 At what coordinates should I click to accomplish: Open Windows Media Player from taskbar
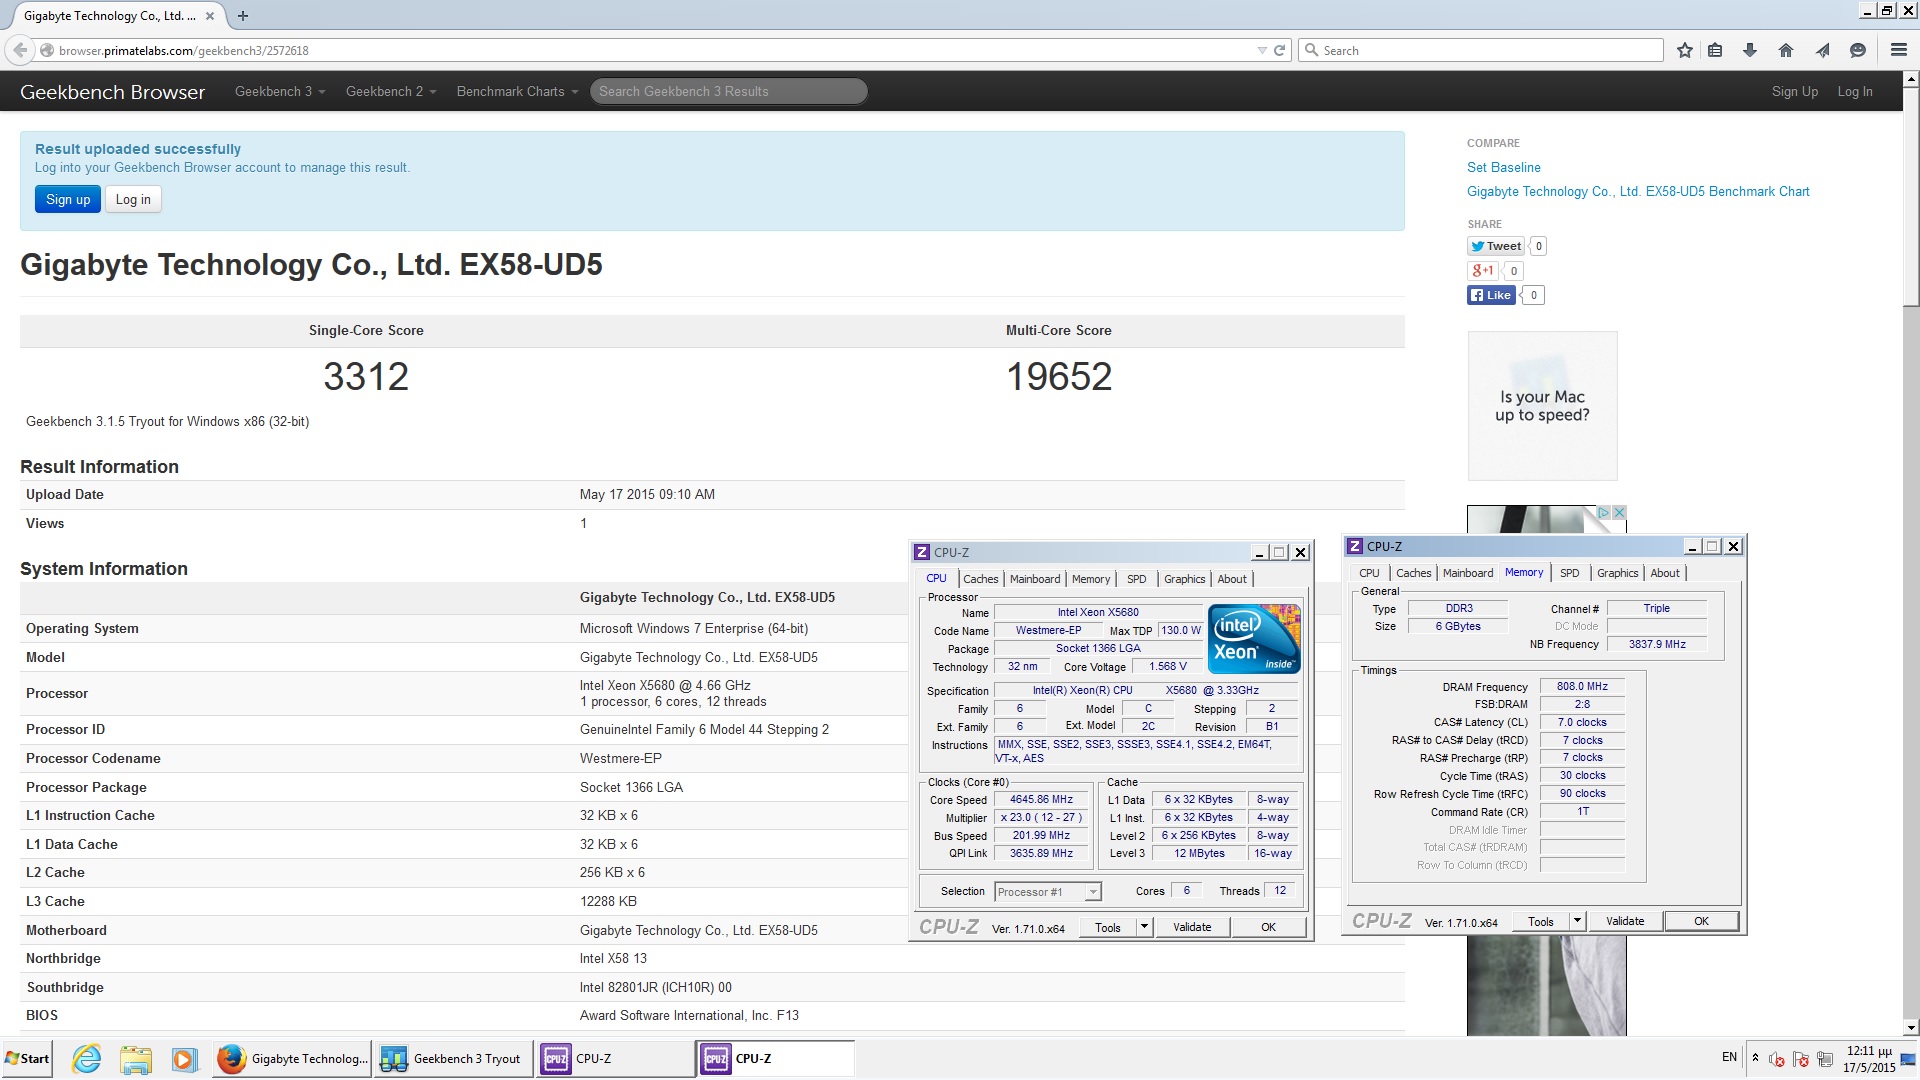[183, 1059]
